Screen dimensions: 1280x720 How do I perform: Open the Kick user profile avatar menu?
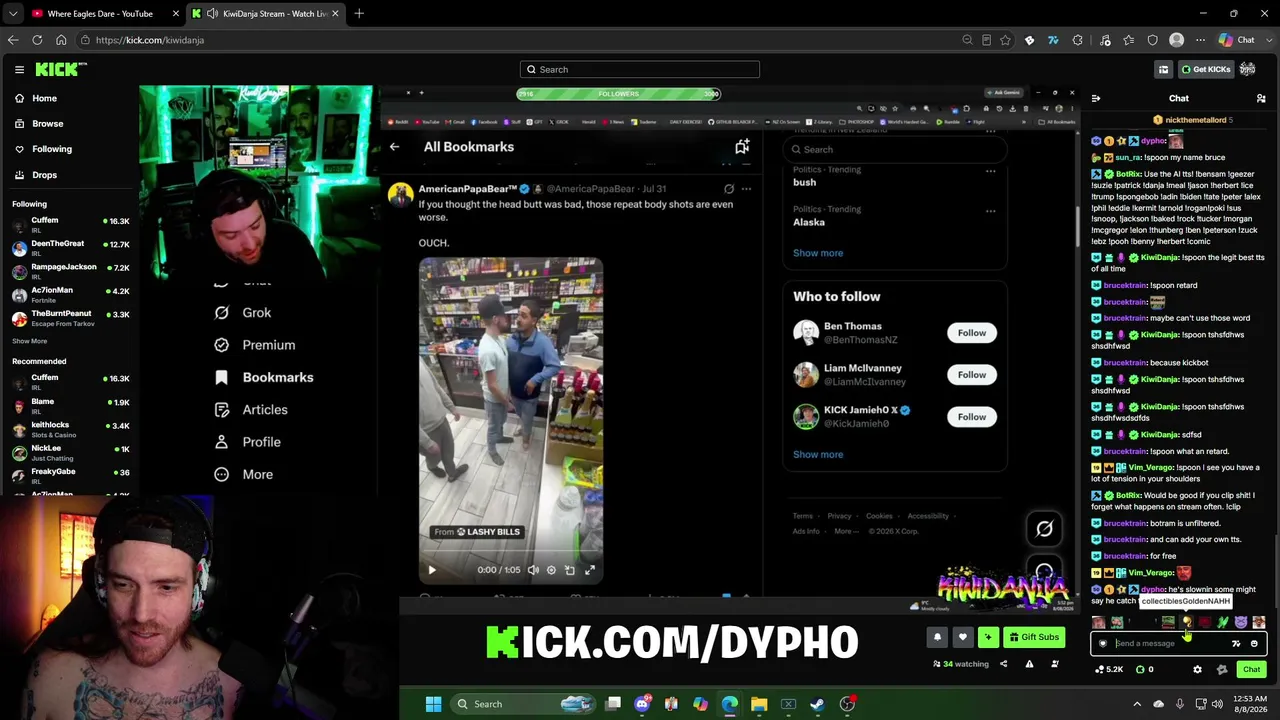coord(1248,69)
